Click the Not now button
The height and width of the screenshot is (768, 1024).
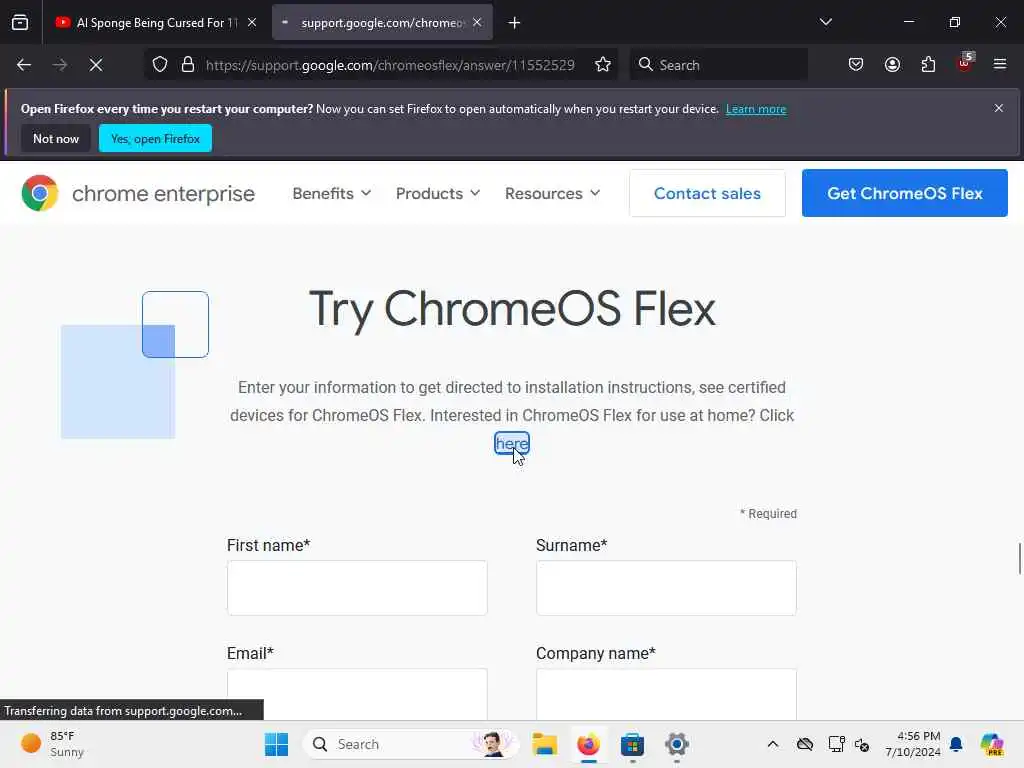tap(56, 138)
